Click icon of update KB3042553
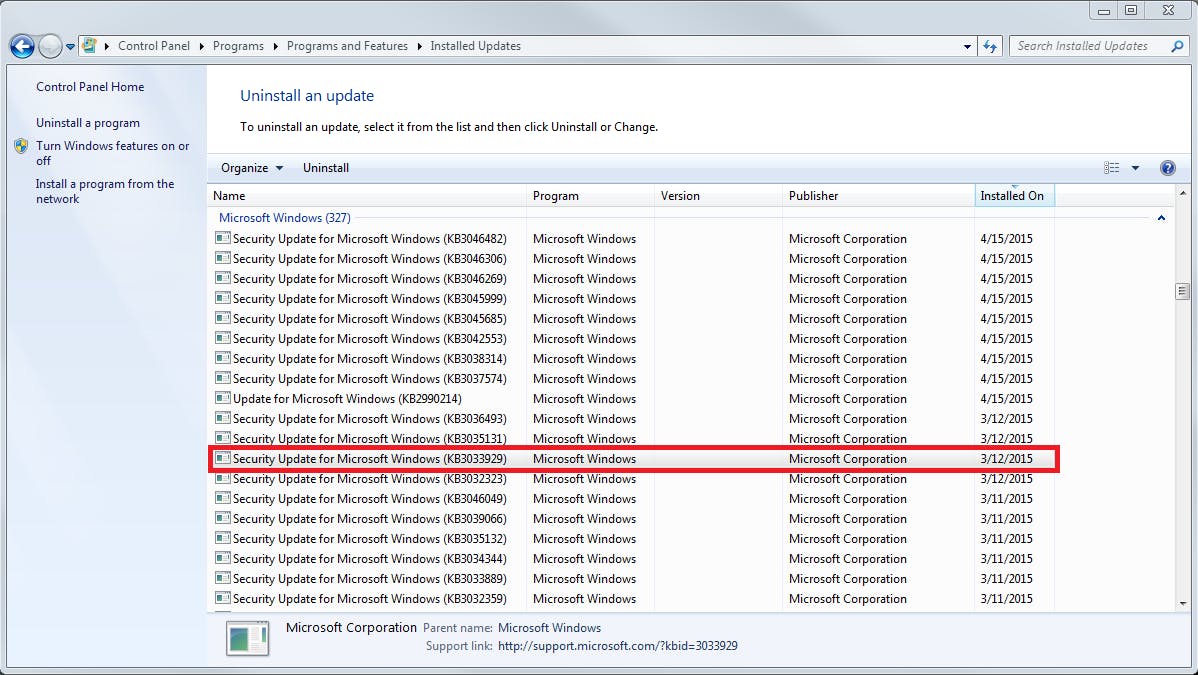Viewport: 1198px width, 675px height. [222, 338]
